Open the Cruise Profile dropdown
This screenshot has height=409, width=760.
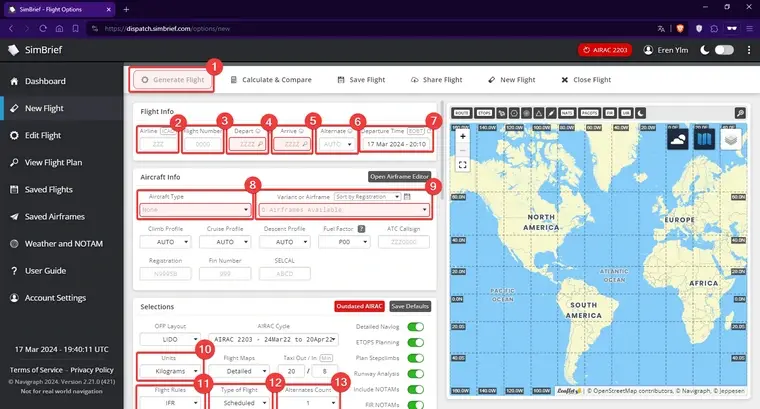[225, 242]
